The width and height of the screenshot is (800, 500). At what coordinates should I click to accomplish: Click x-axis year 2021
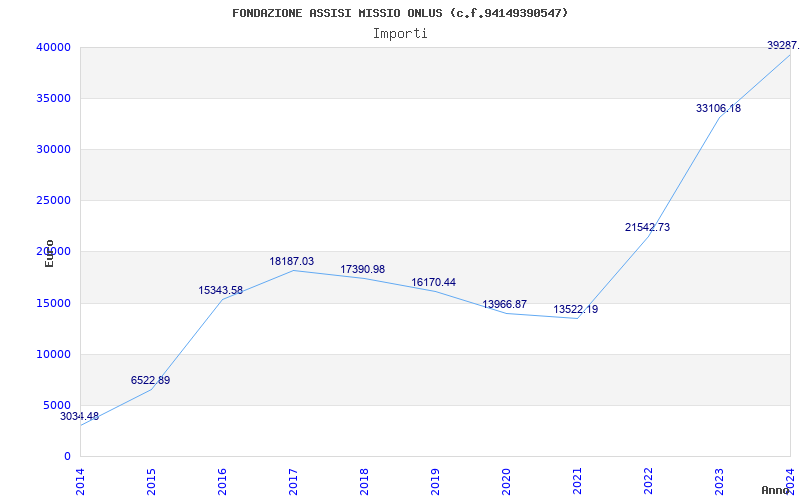[577, 482]
